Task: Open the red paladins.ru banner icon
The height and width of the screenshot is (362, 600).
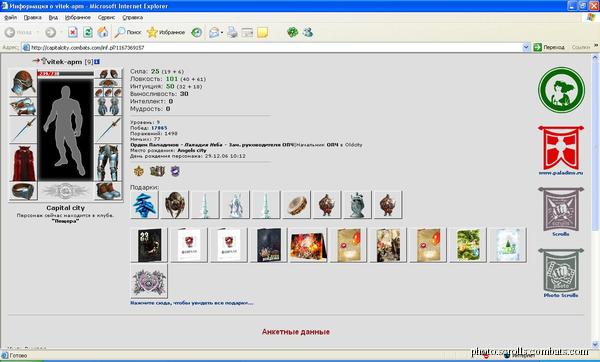Action: tap(561, 148)
